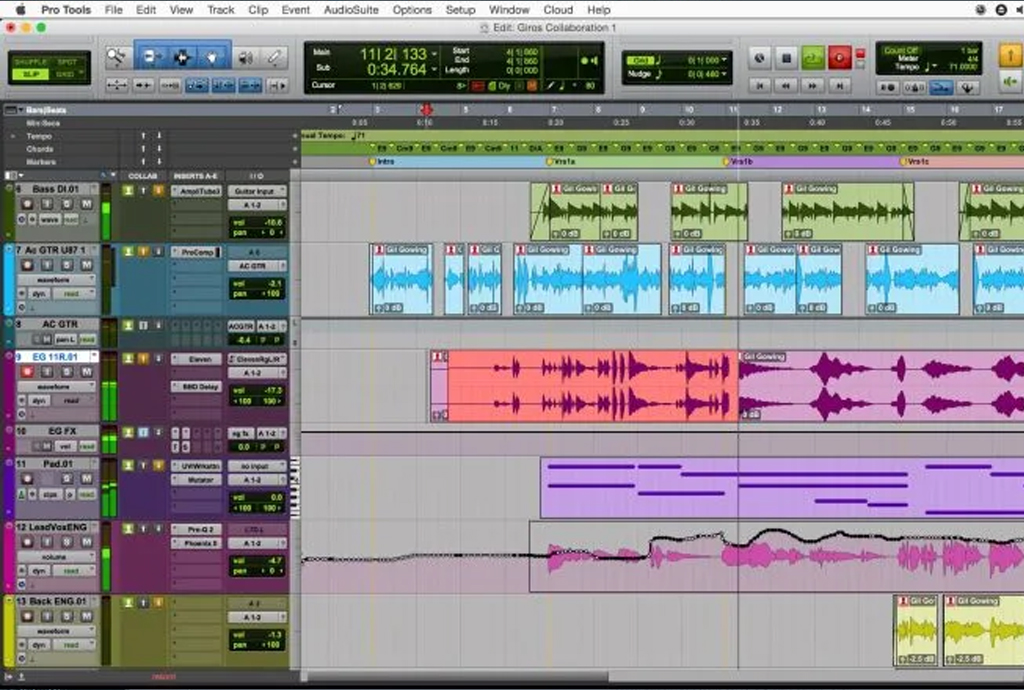Click the green loop Play button
This screenshot has width=1024, height=690.
coord(812,58)
